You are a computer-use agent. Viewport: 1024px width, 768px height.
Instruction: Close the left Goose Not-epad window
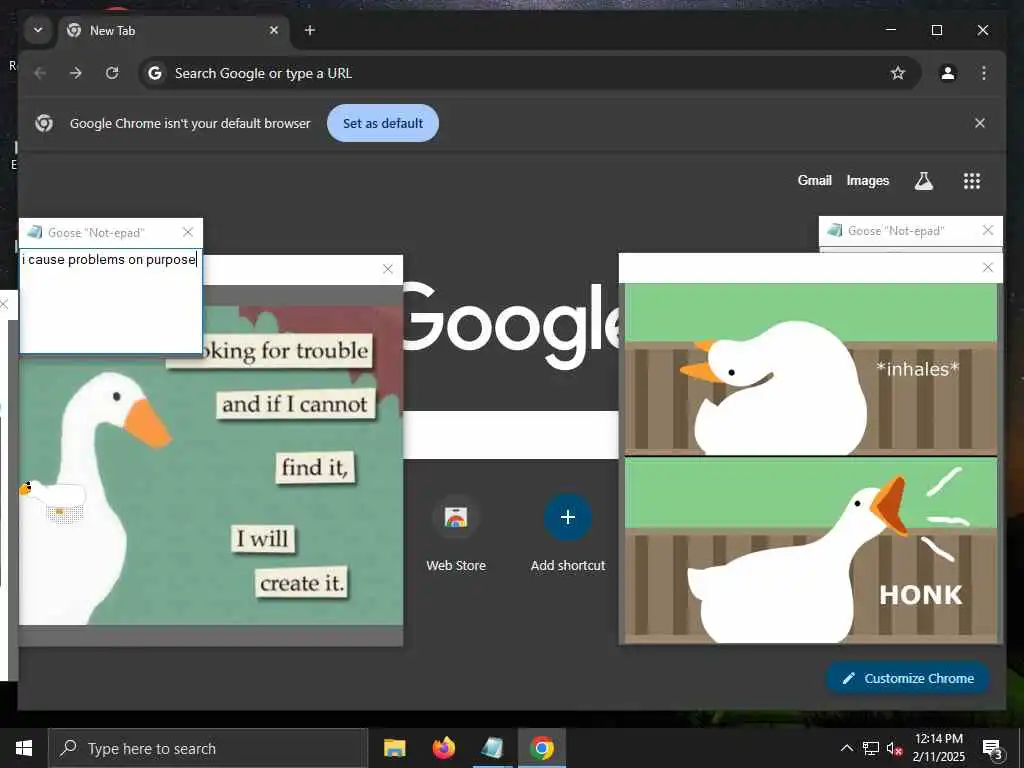pyautogui.click(x=188, y=232)
